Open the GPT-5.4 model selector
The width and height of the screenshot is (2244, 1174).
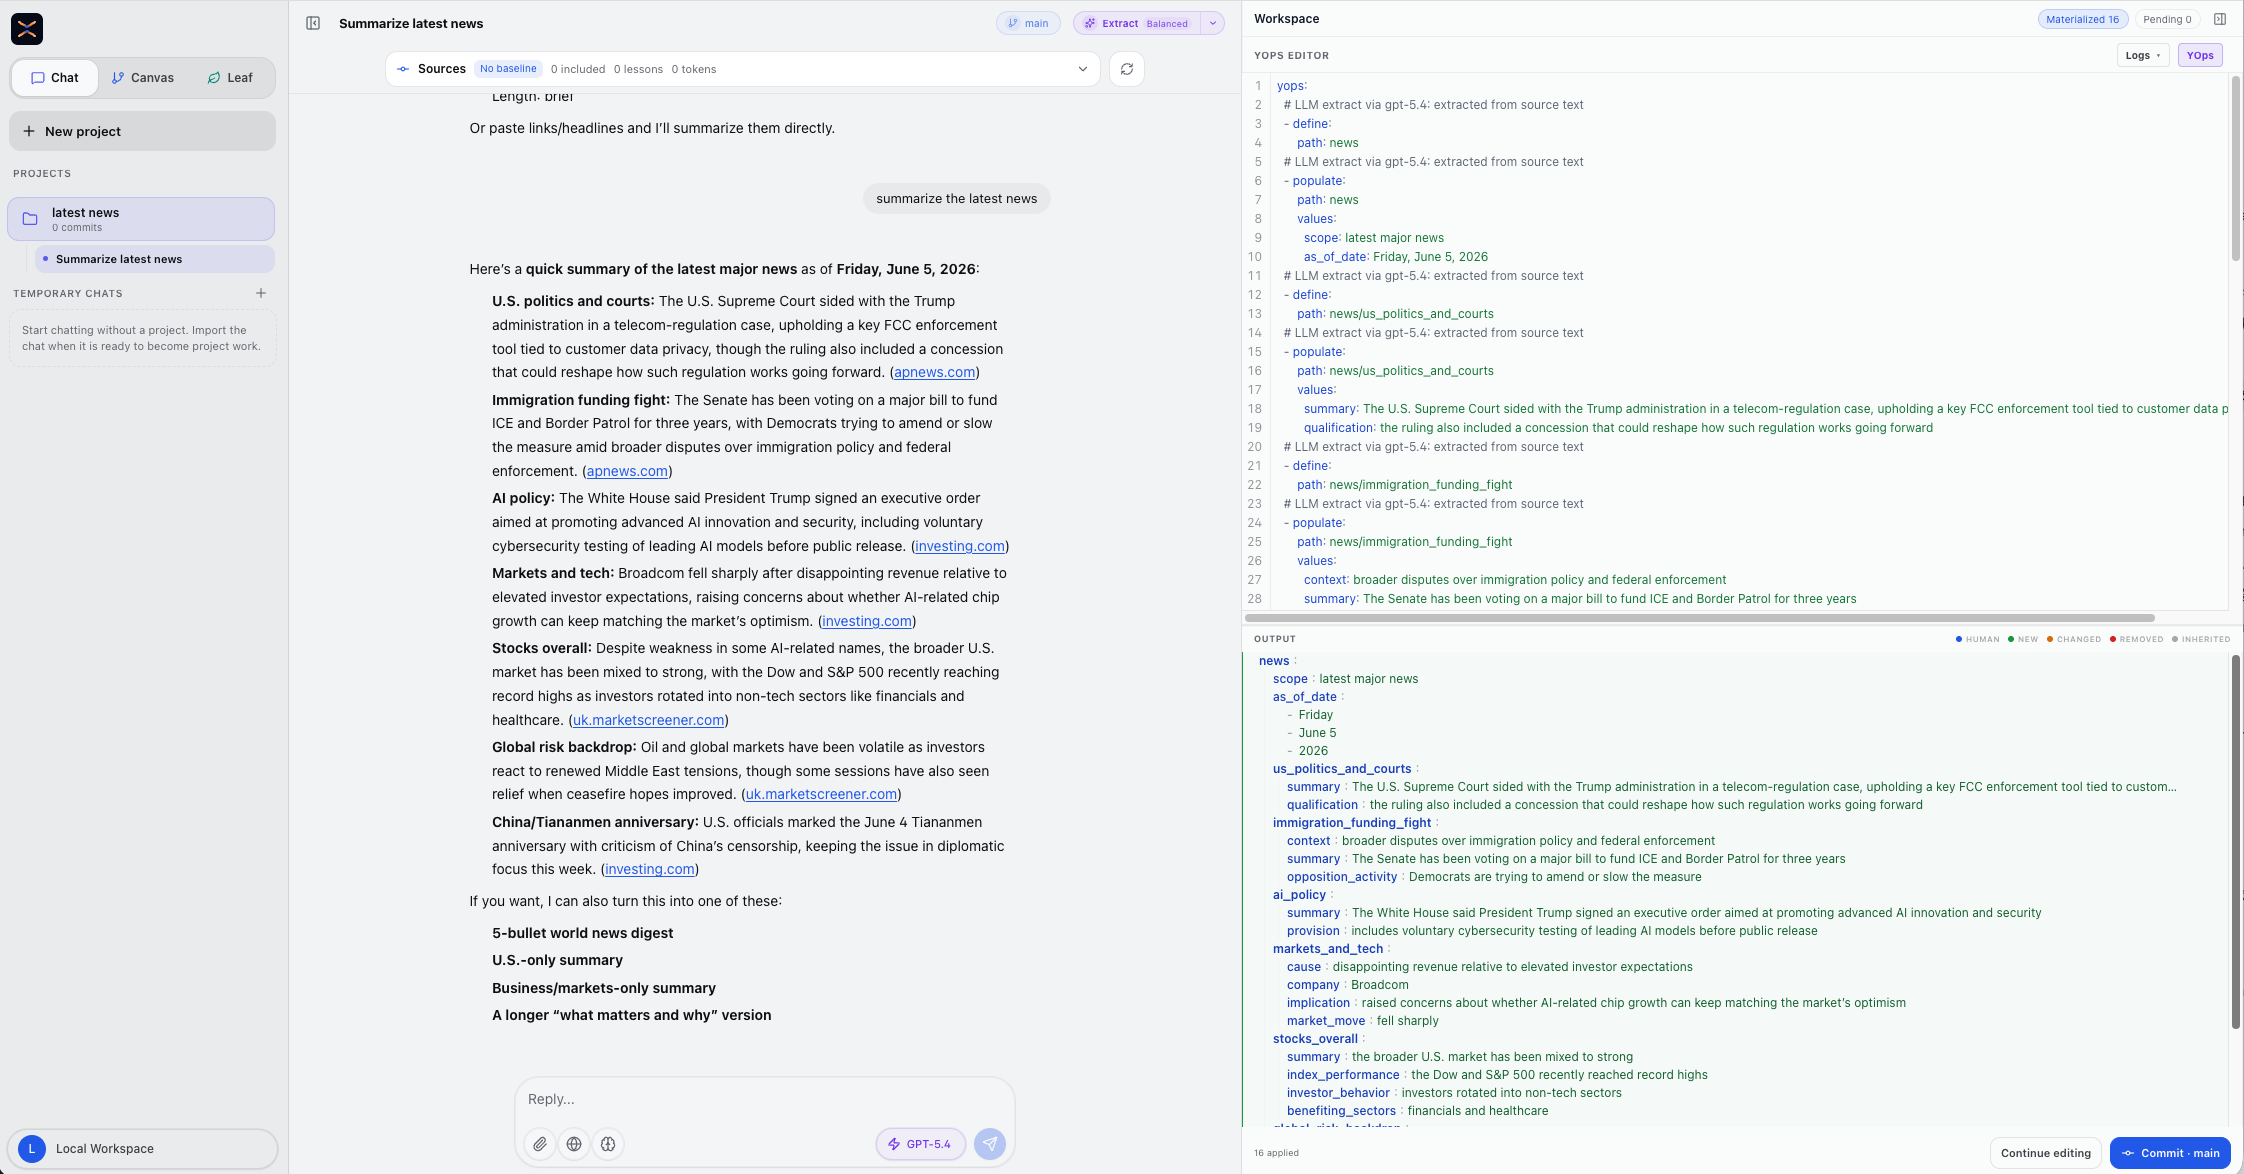tap(920, 1144)
